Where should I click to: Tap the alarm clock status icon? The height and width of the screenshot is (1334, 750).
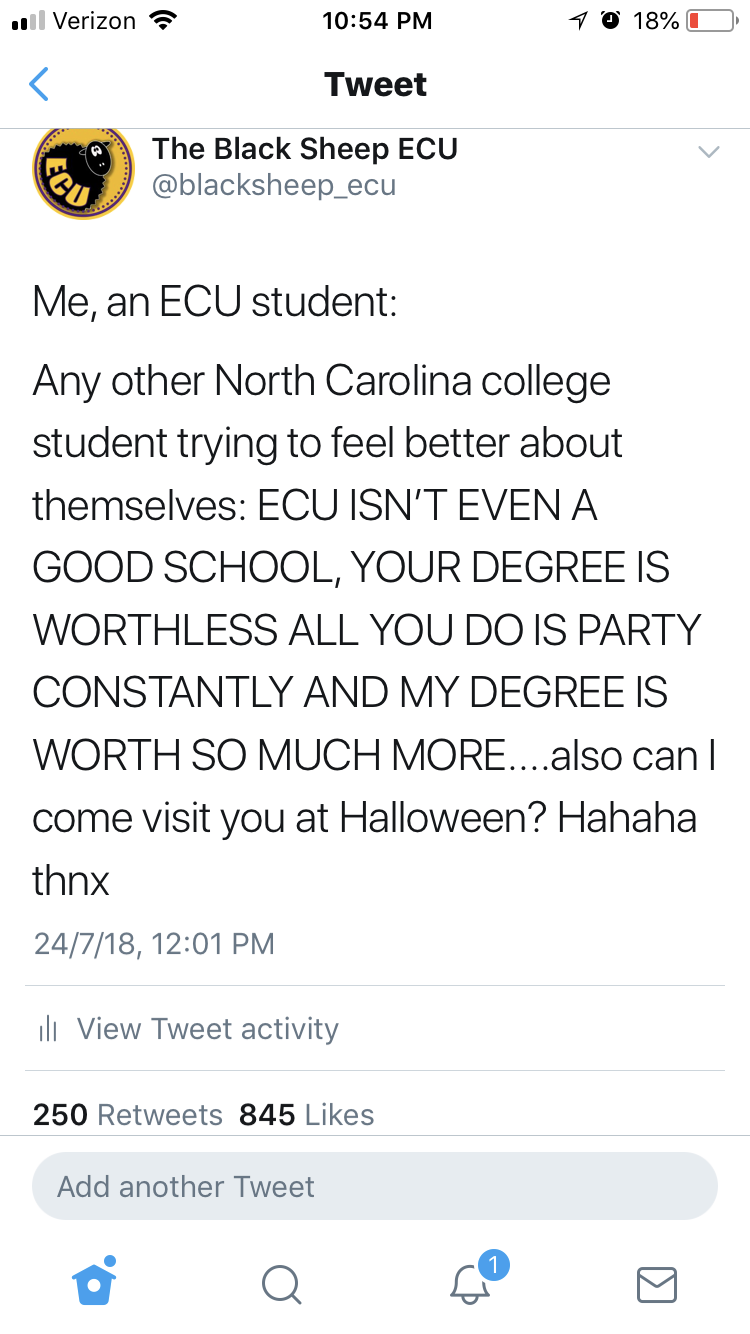pyautogui.click(x=609, y=21)
